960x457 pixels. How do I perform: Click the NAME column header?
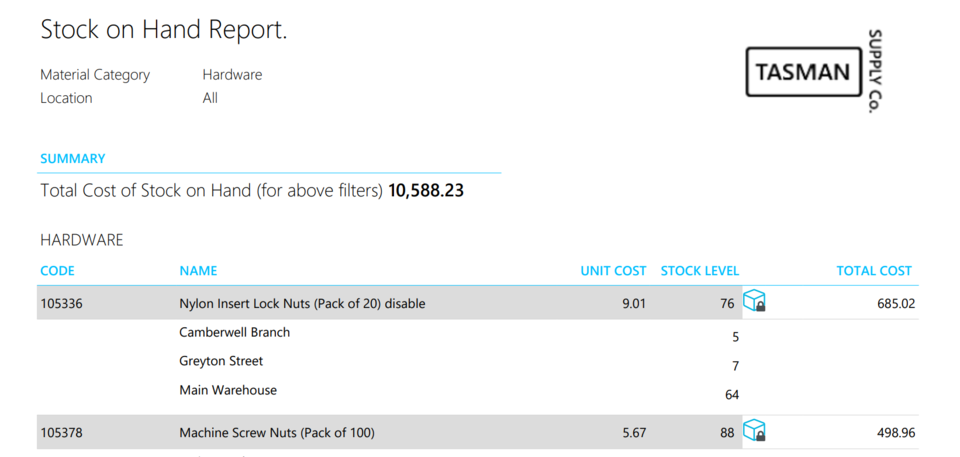pyautogui.click(x=198, y=271)
